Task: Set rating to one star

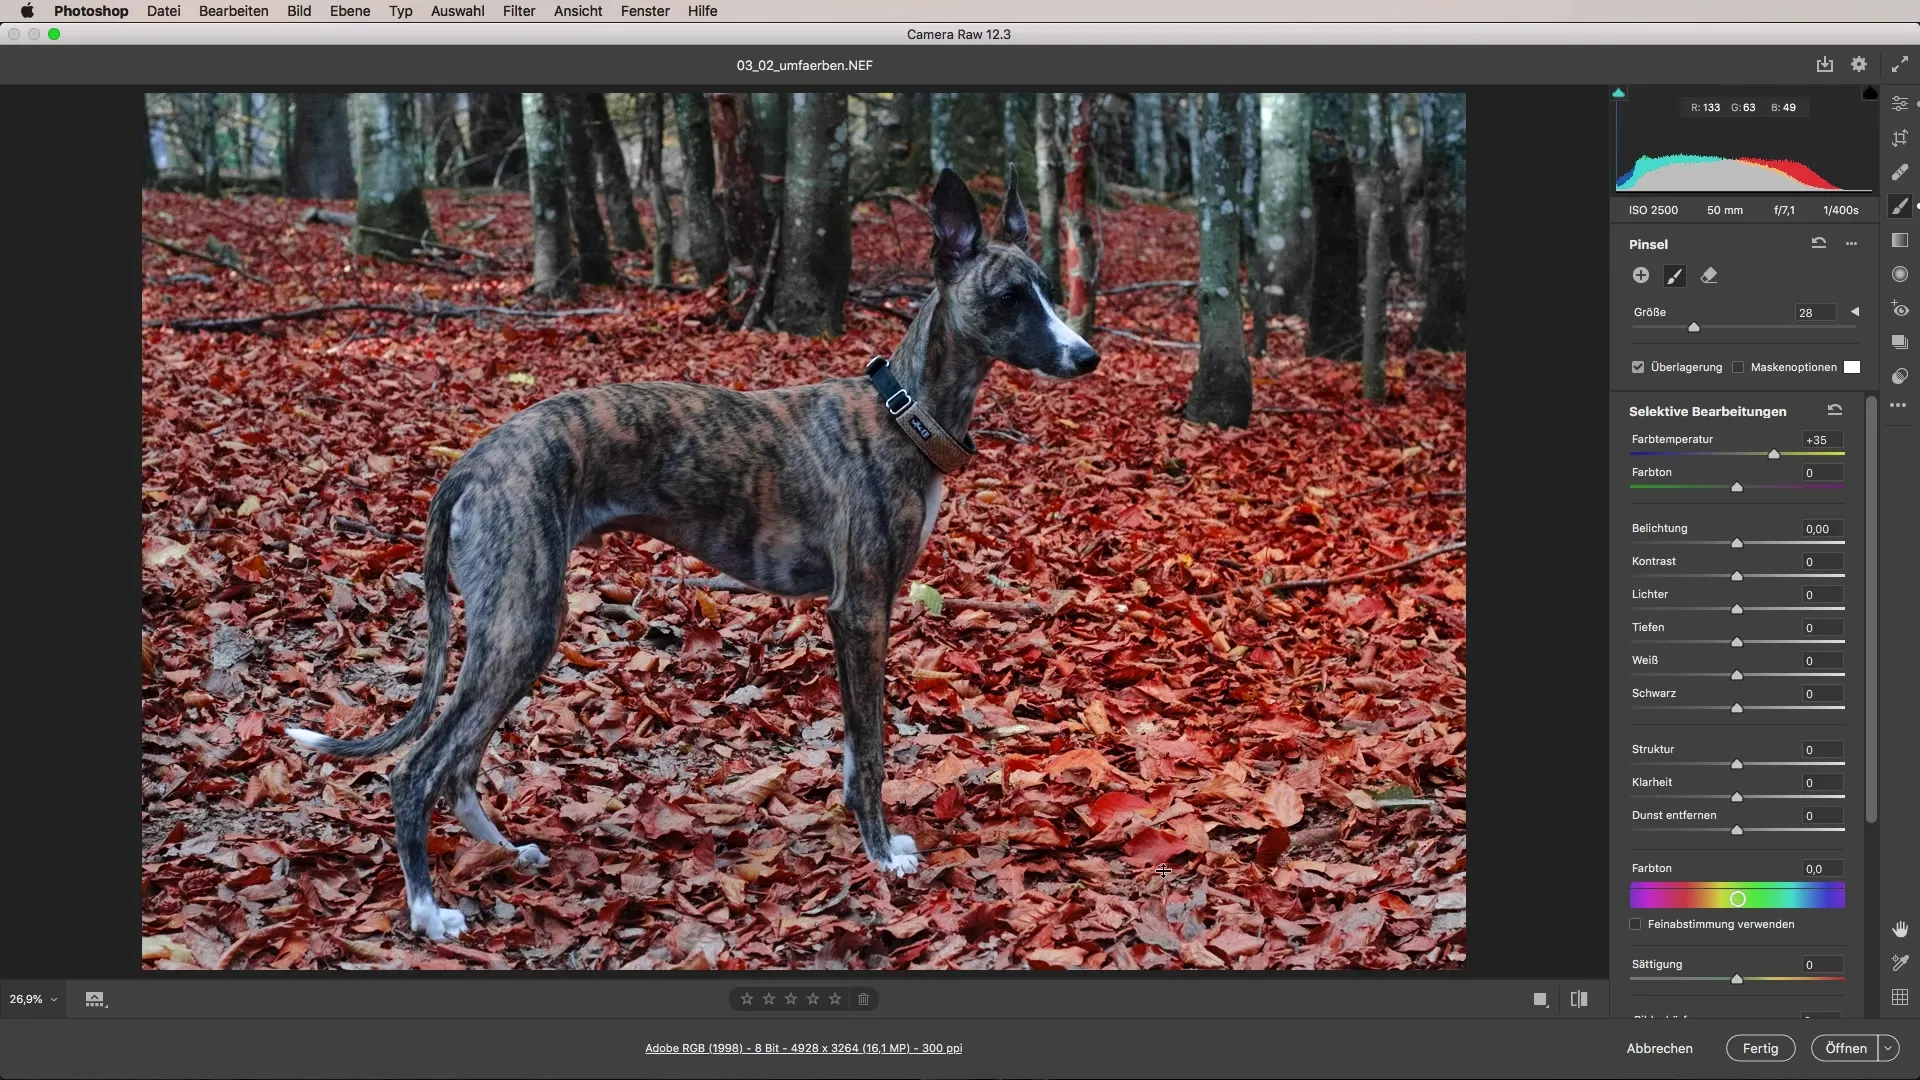Action: pyautogui.click(x=747, y=999)
